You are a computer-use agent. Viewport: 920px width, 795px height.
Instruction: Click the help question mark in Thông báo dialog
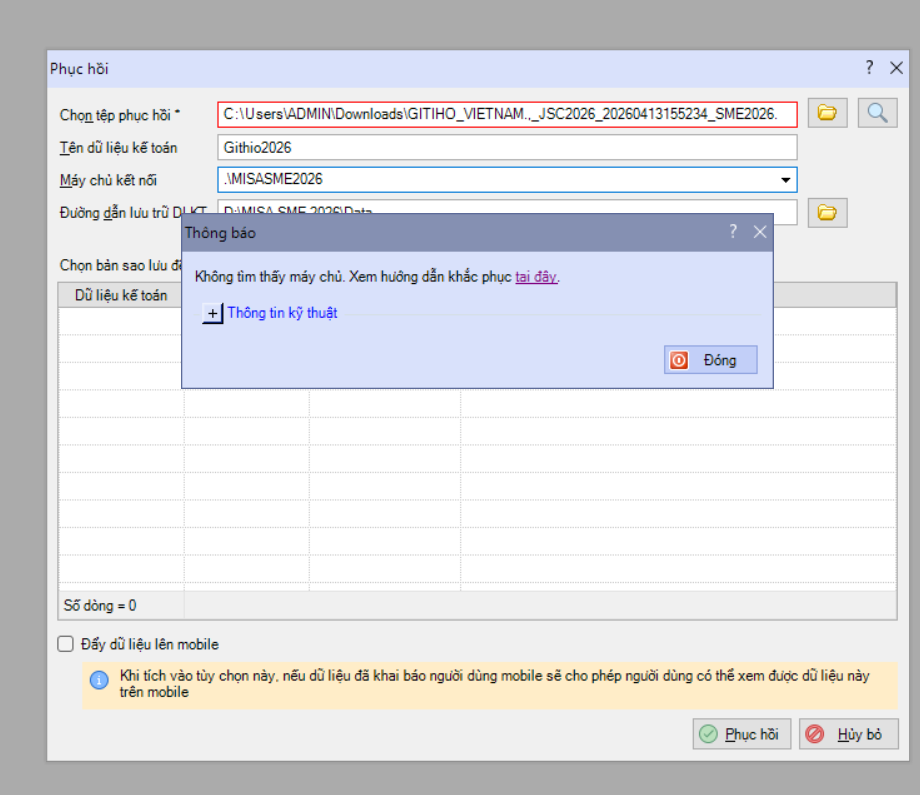[733, 232]
